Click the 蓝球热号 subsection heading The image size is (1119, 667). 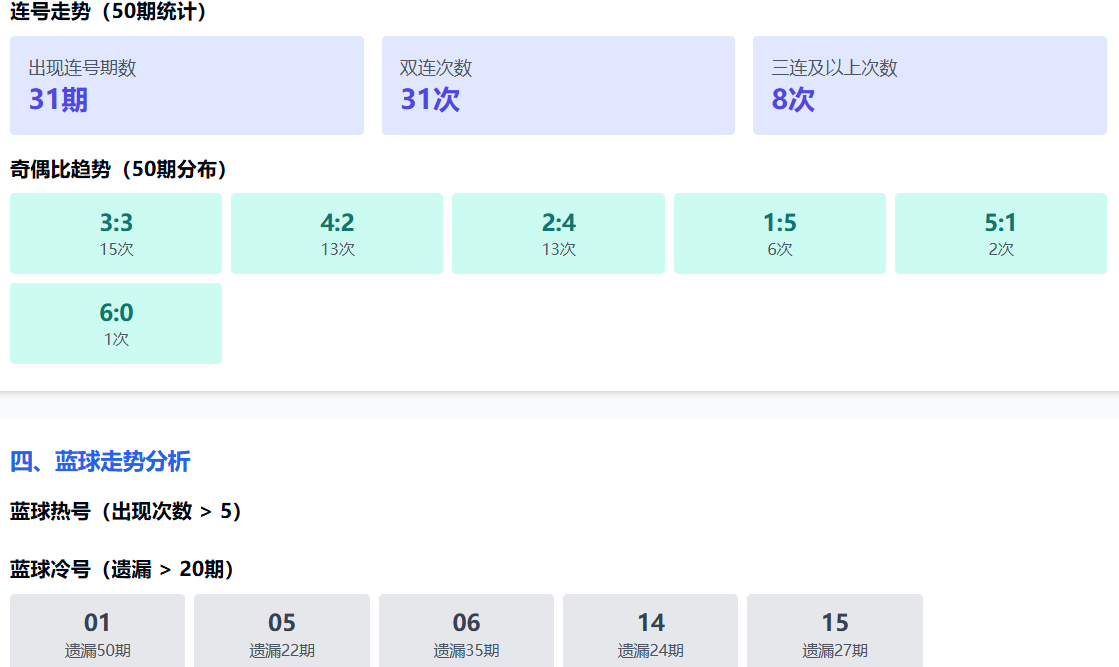pyautogui.click(x=126, y=511)
